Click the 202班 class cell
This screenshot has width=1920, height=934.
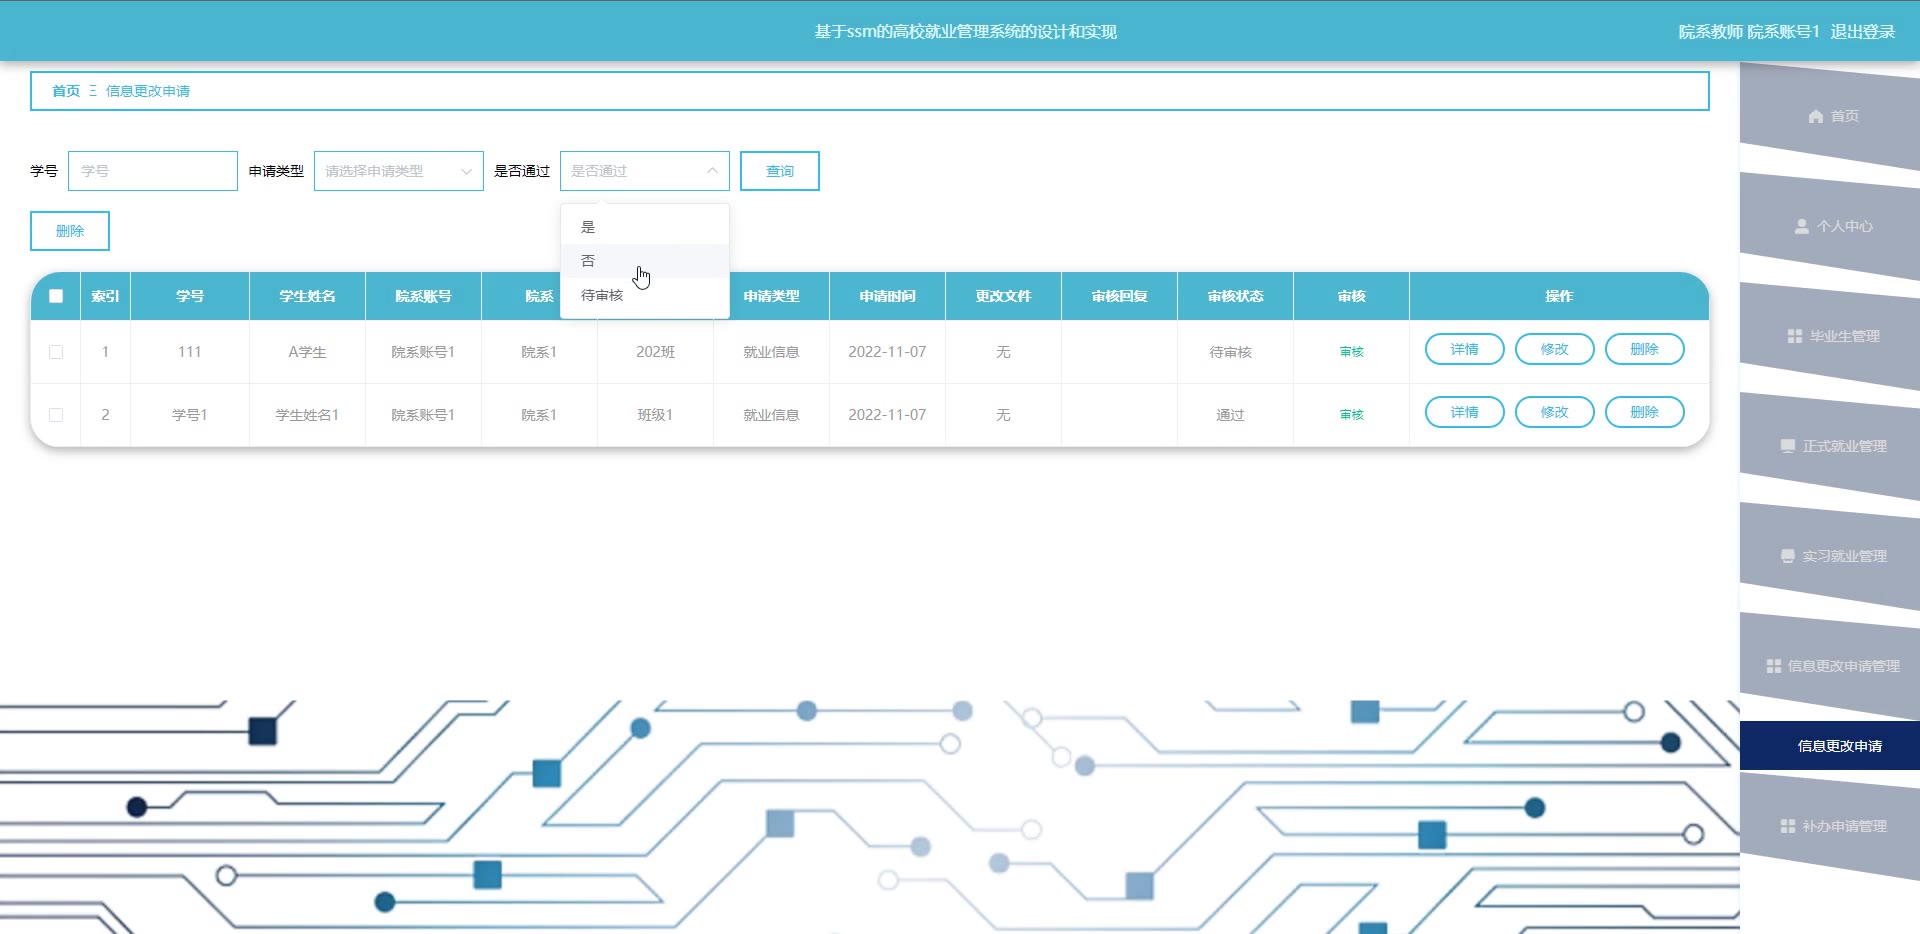point(656,352)
